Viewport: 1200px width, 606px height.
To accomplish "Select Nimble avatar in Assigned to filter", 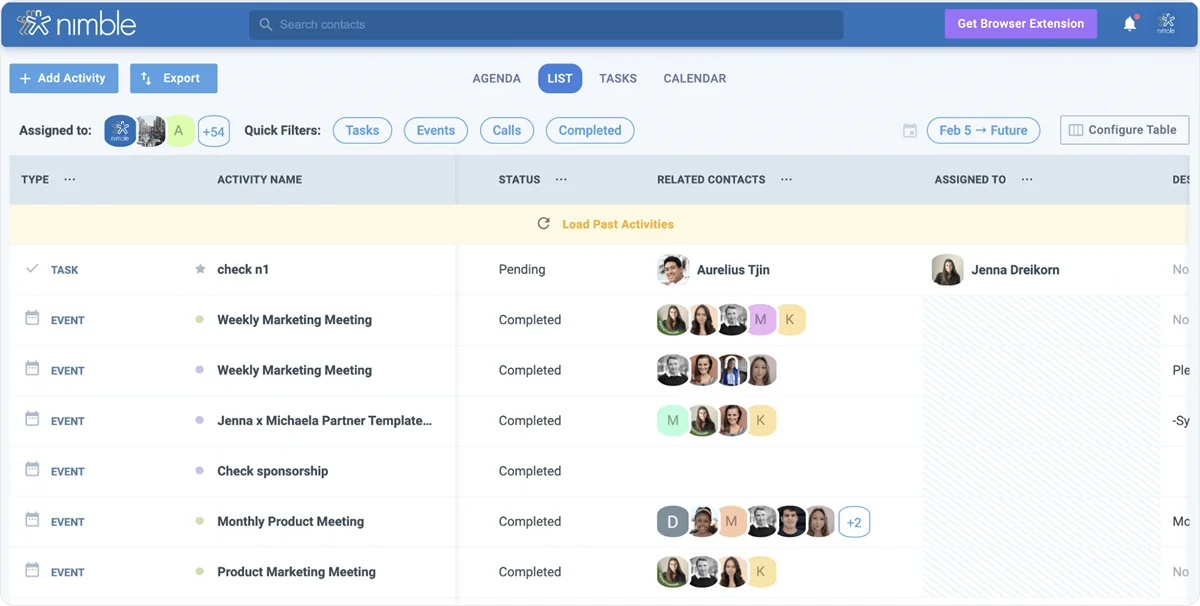I will pyautogui.click(x=120, y=130).
